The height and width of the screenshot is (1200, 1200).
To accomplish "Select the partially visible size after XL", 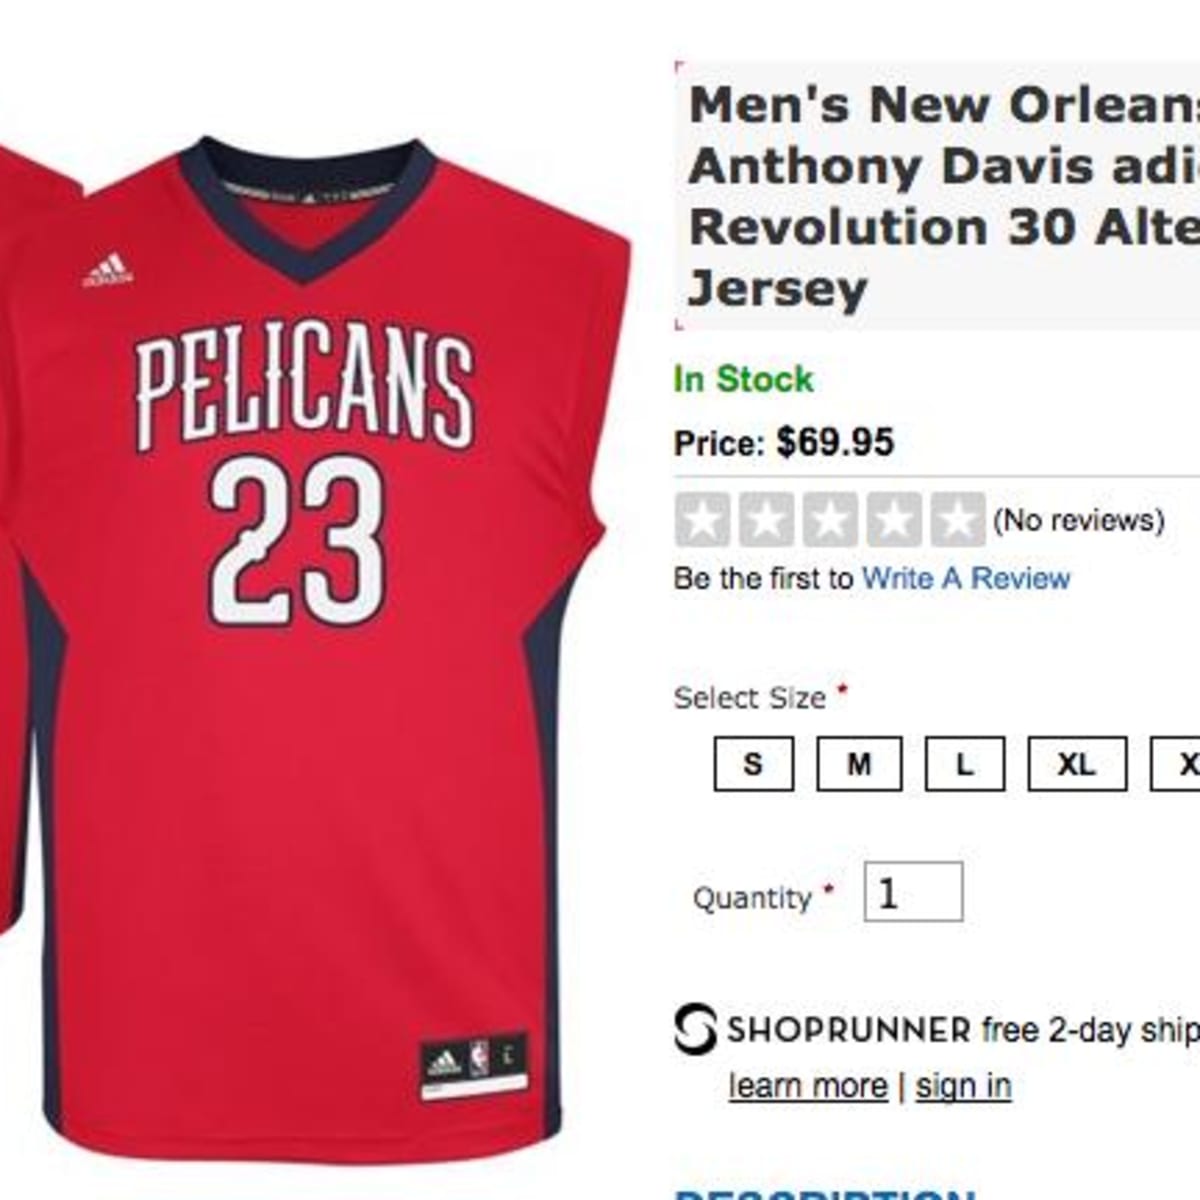I will [1180, 765].
